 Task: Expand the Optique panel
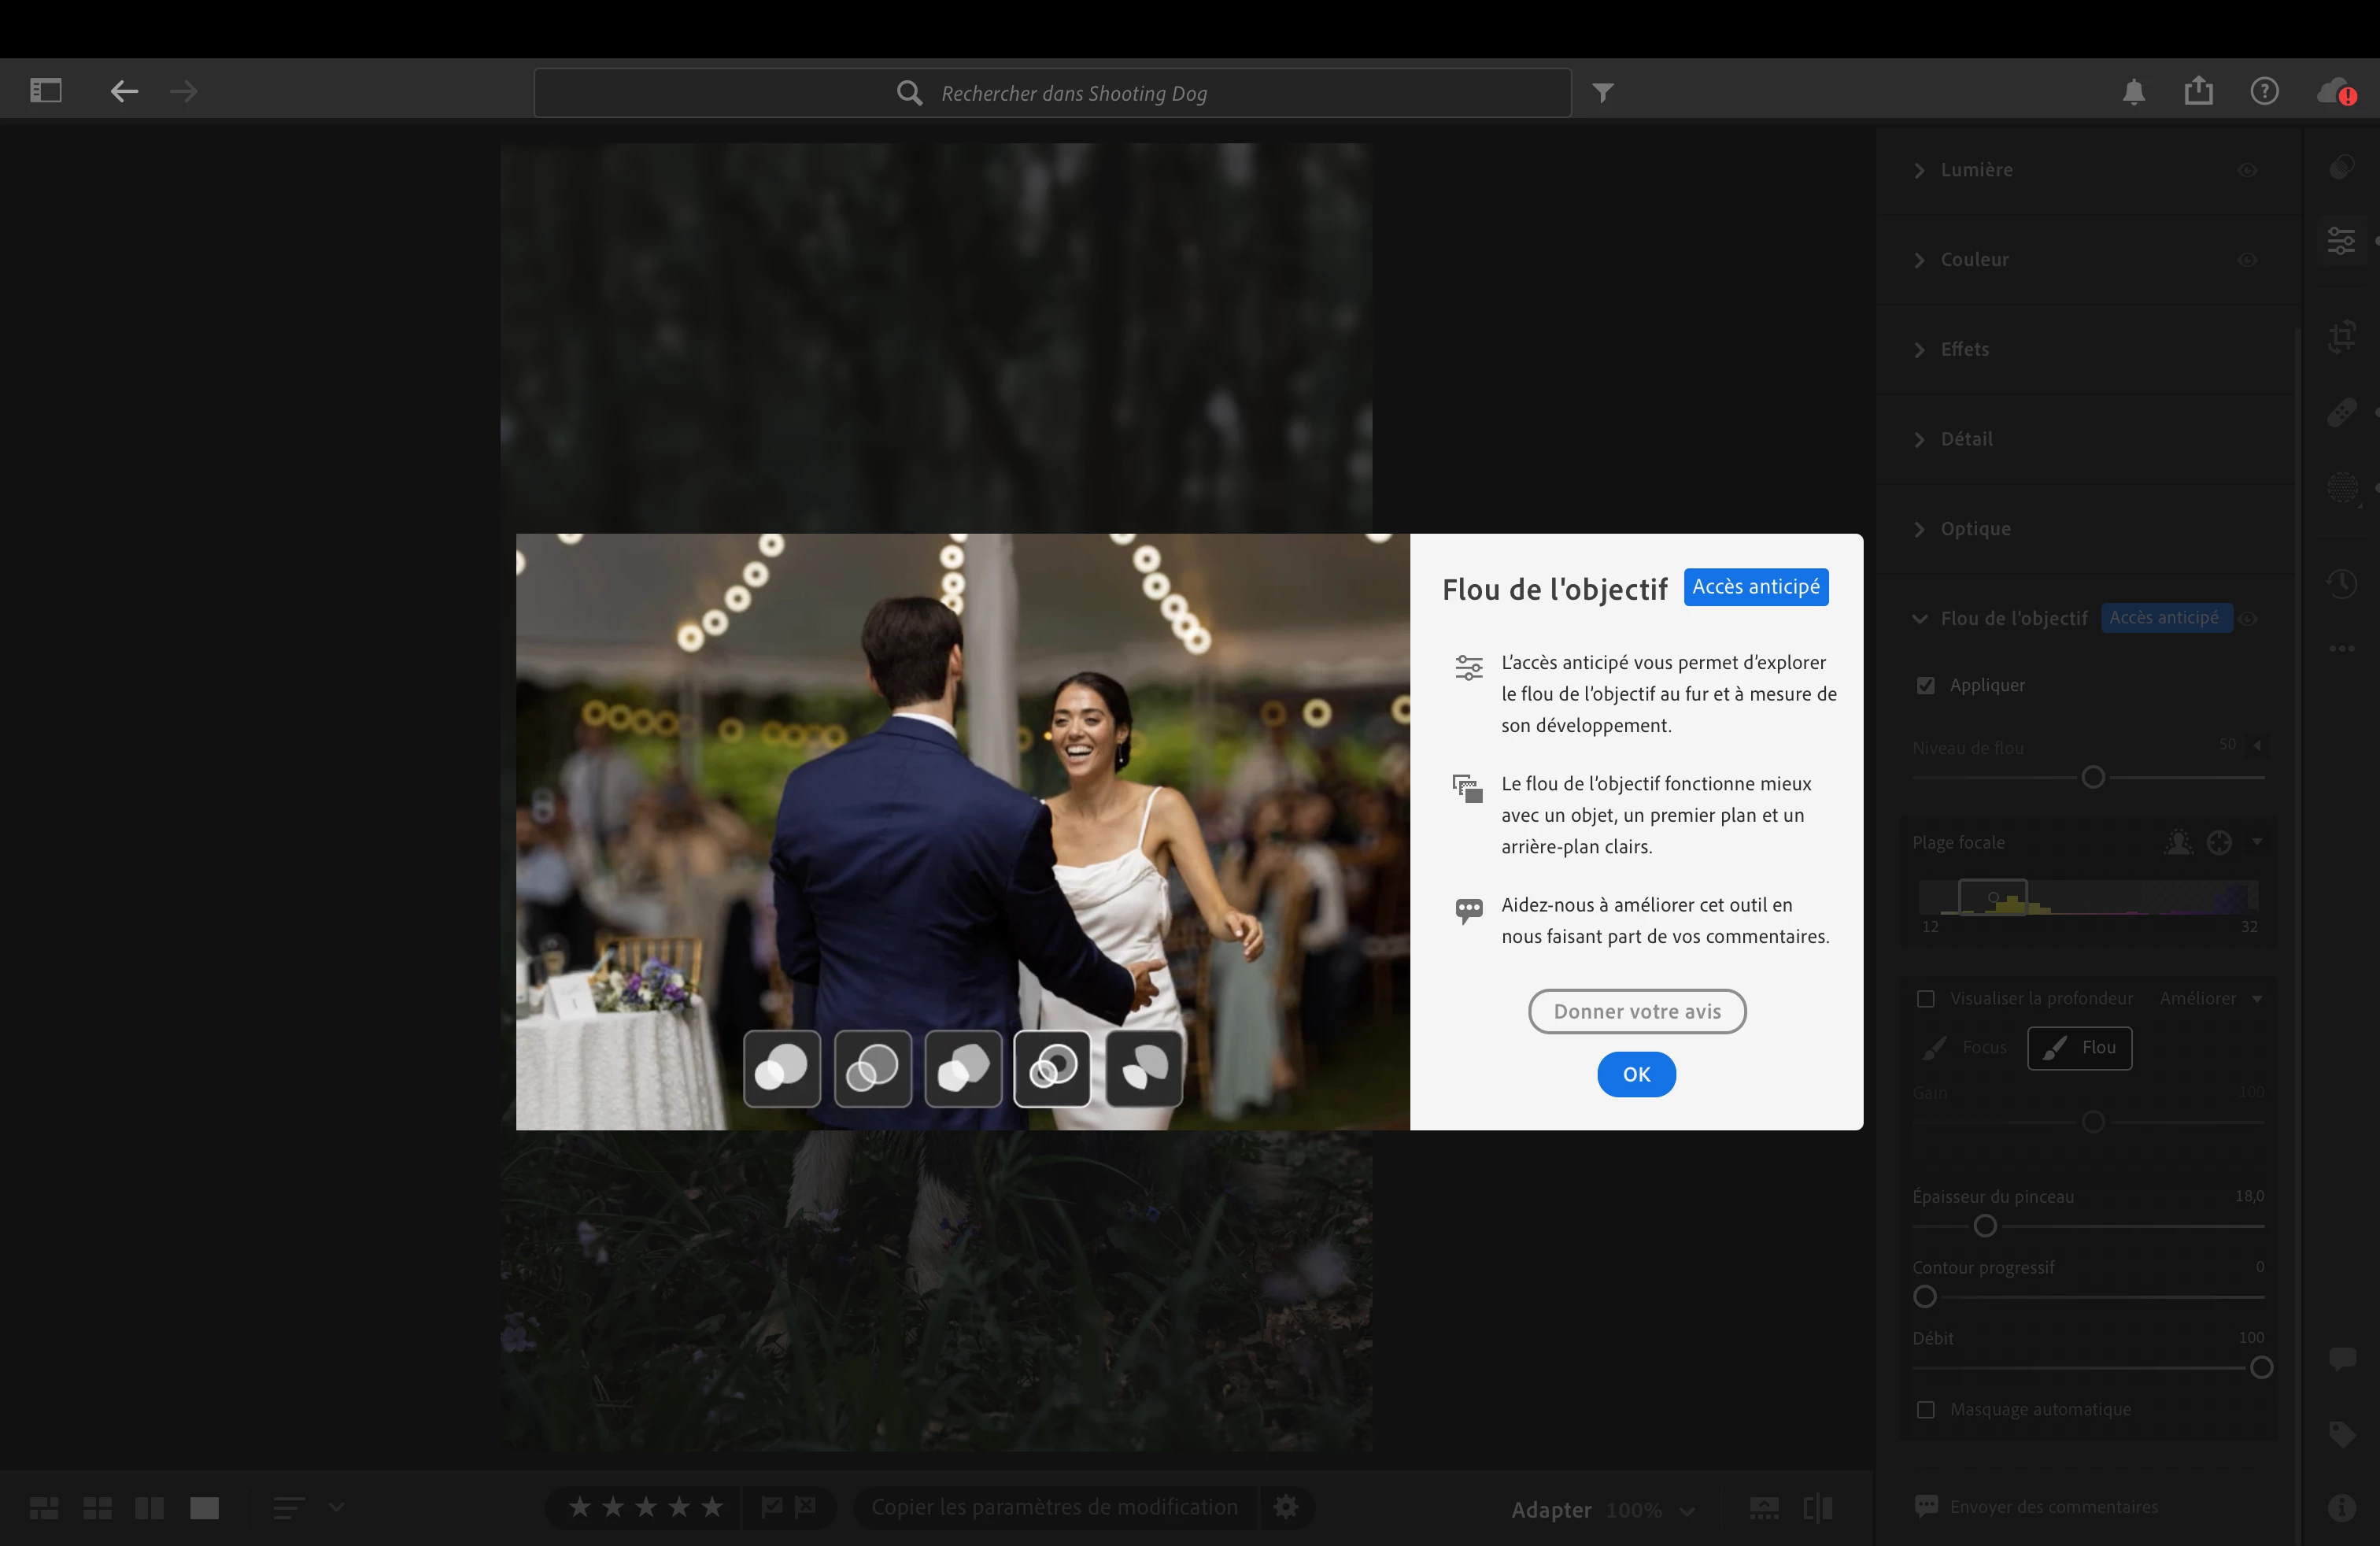pyautogui.click(x=1975, y=529)
